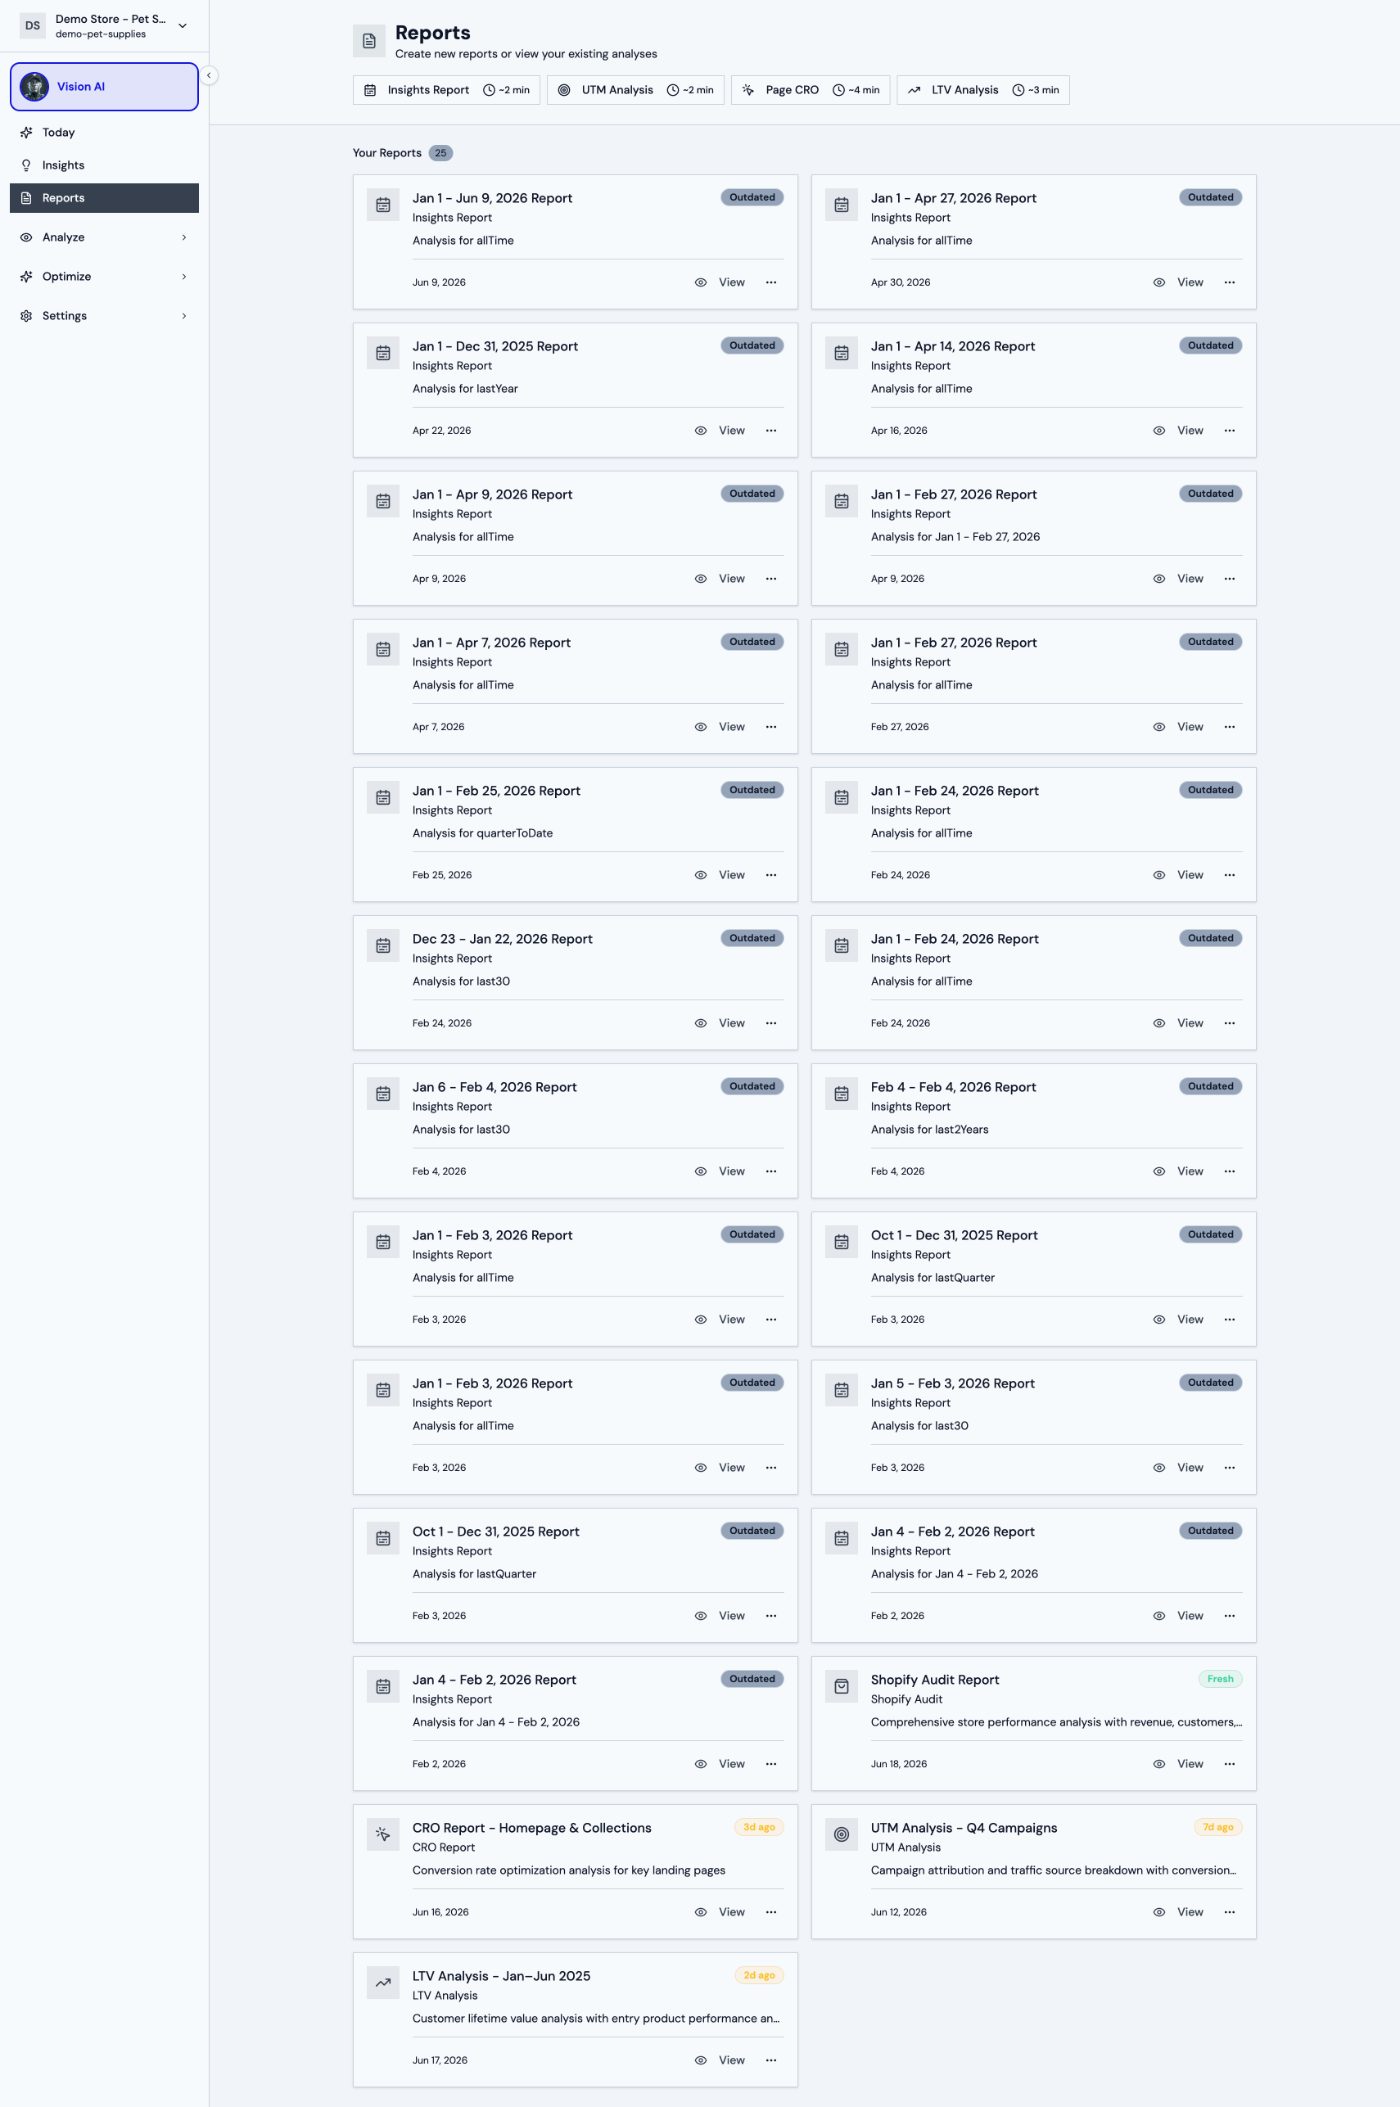The height and width of the screenshot is (2107, 1400).
Task: Expand the Analyze sidebar section
Action: tap(104, 237)
